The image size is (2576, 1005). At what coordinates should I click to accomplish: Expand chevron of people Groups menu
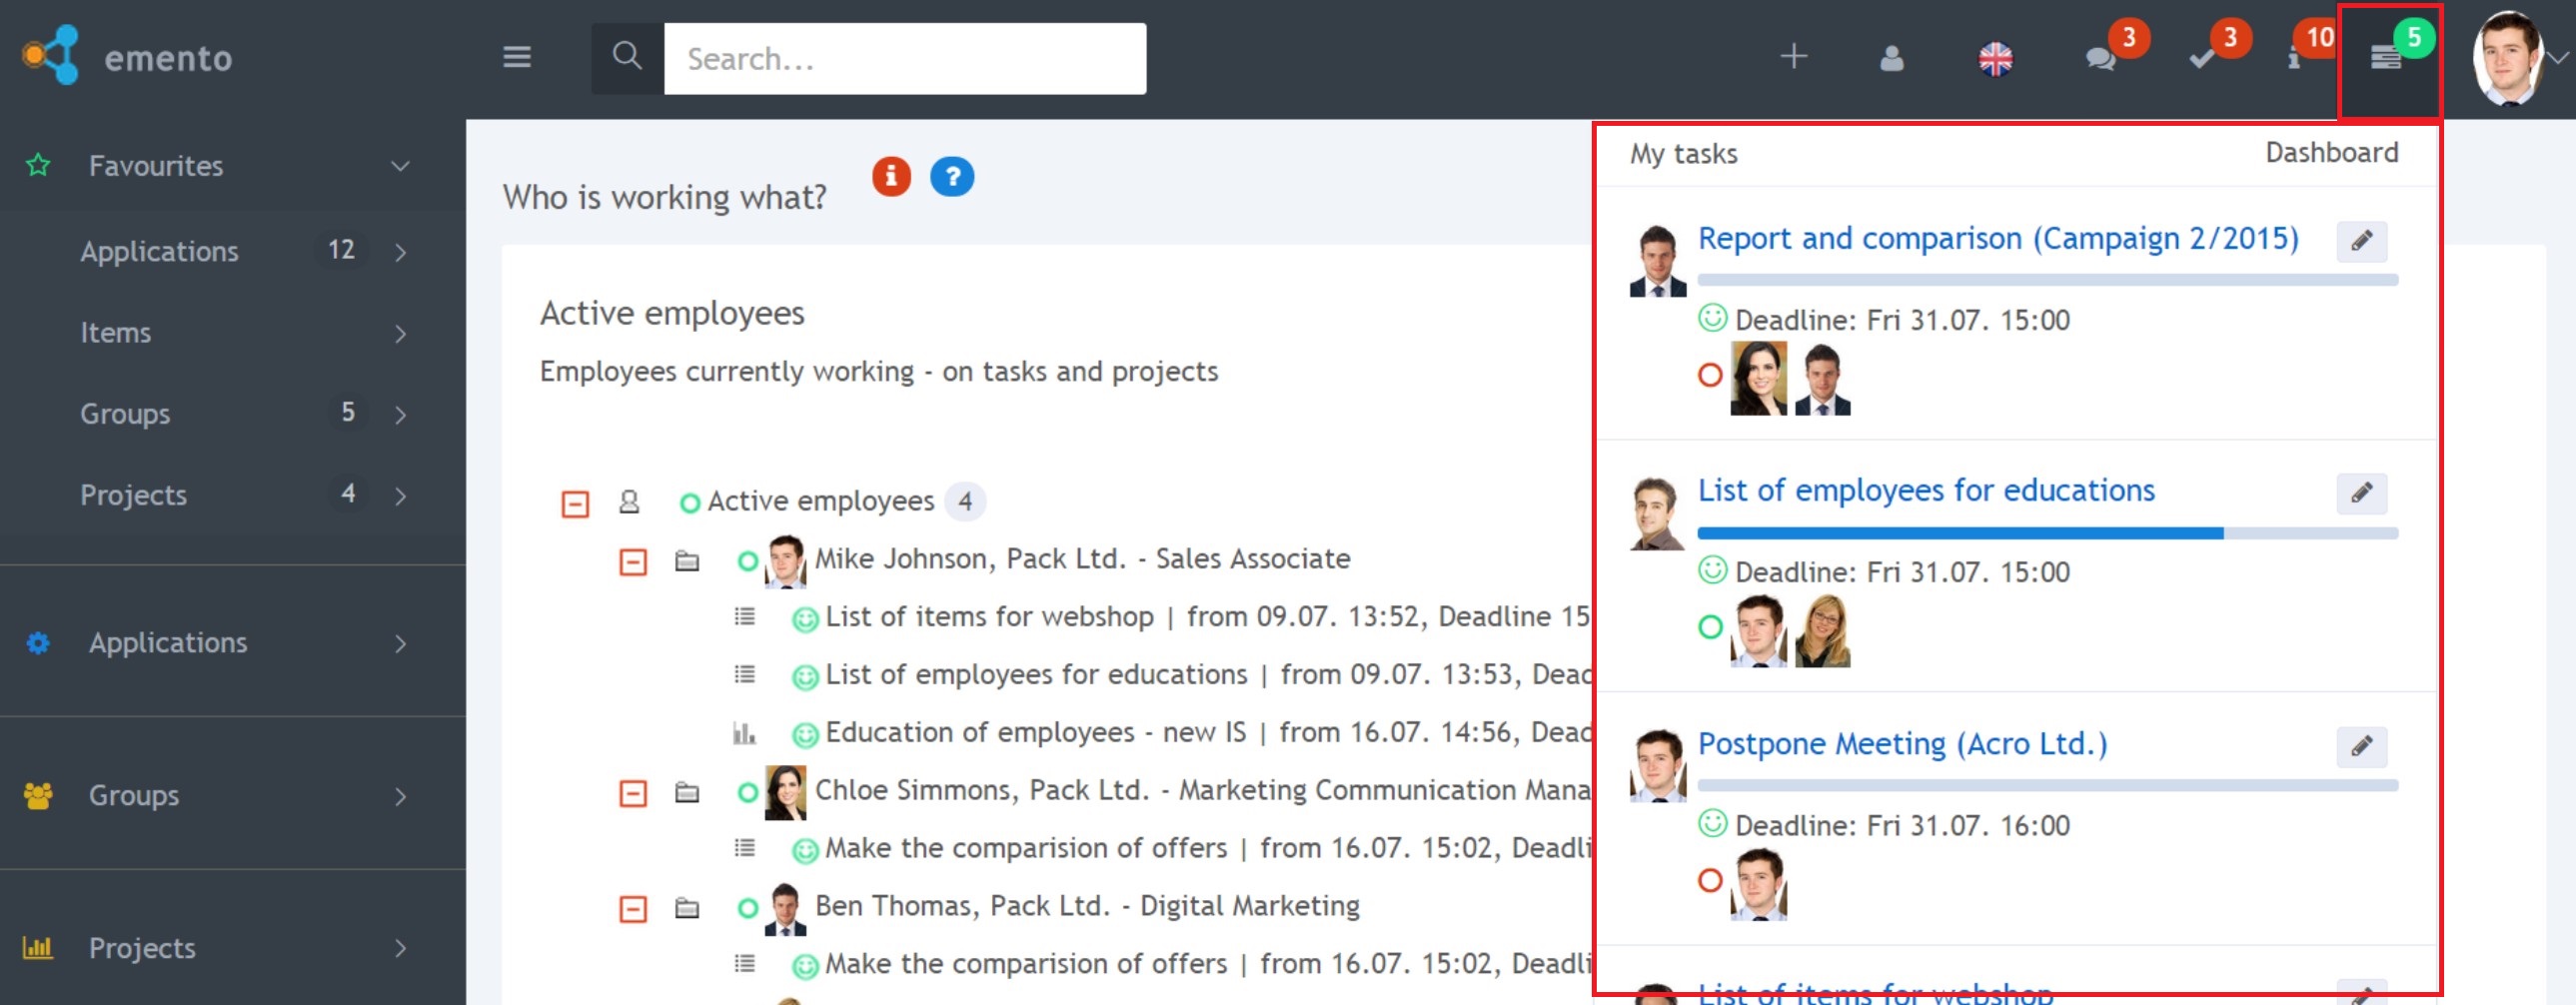(401, 797)
